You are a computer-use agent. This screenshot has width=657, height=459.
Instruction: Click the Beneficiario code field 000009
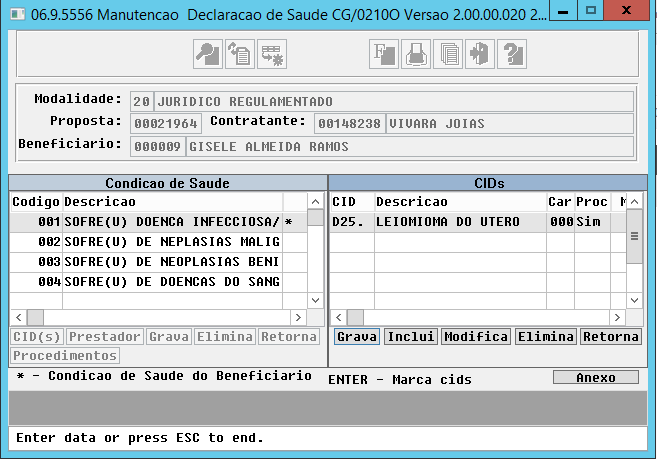(x=158, y=147)
